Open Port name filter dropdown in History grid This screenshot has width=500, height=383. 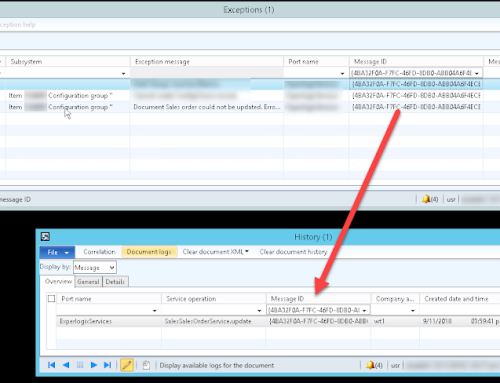(x=154, y=310)
